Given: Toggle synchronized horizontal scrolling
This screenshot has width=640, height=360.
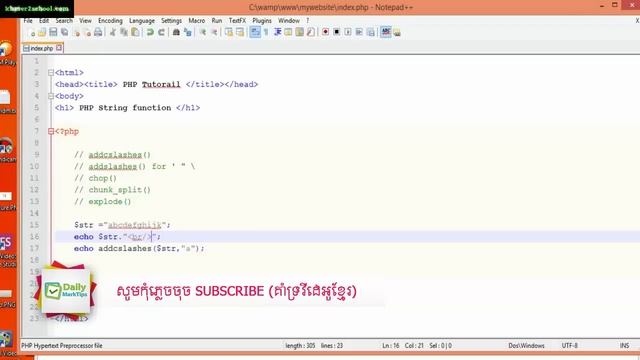Looking at the screenshot, I should (240, 32).
